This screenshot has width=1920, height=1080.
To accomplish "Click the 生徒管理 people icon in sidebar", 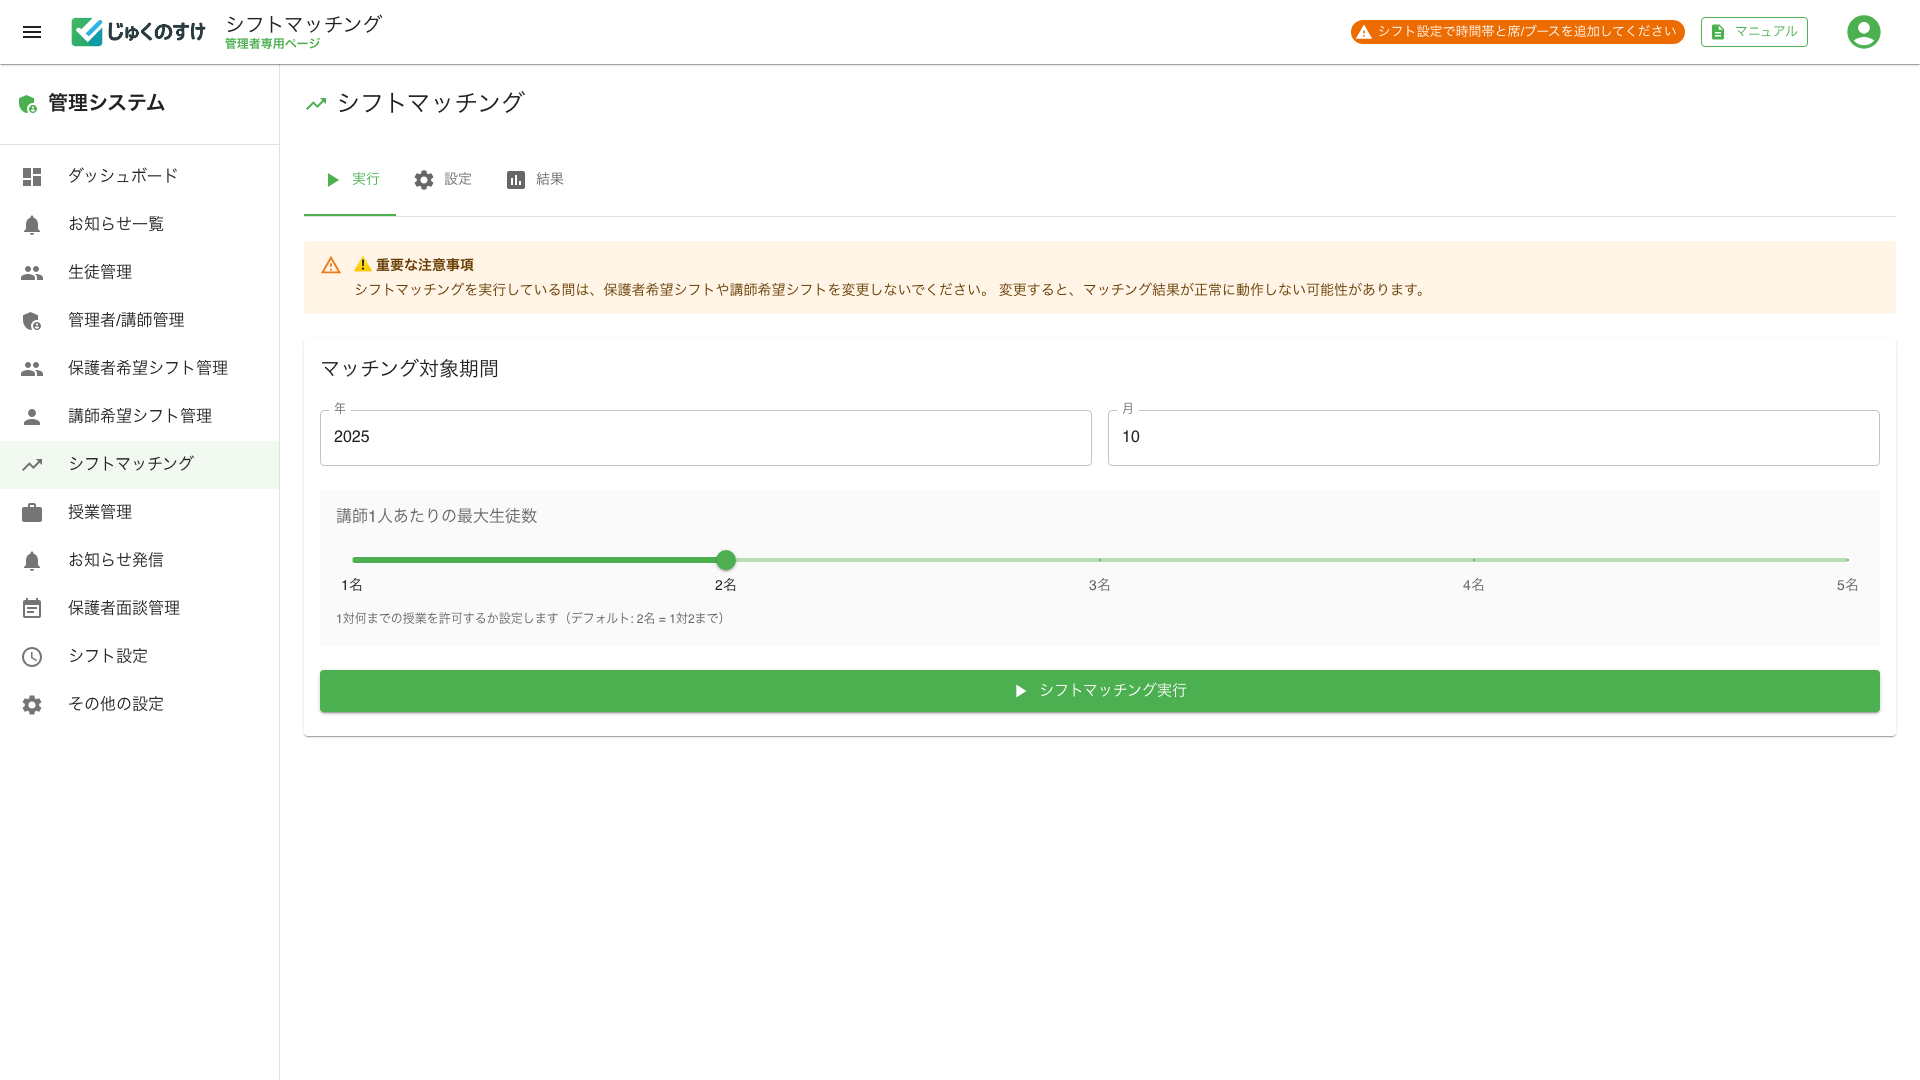I will tap(32, 272).
